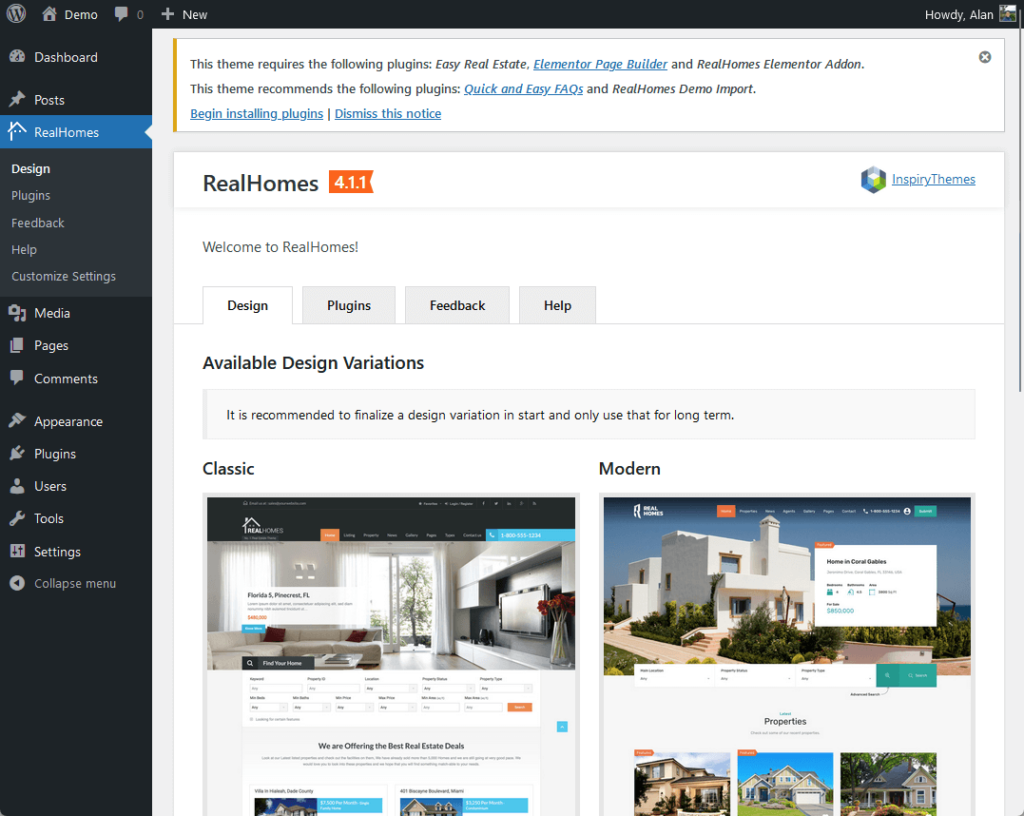Click the New plus icon
Screen dimensions: 1024x816
click(x=167, y=14)
